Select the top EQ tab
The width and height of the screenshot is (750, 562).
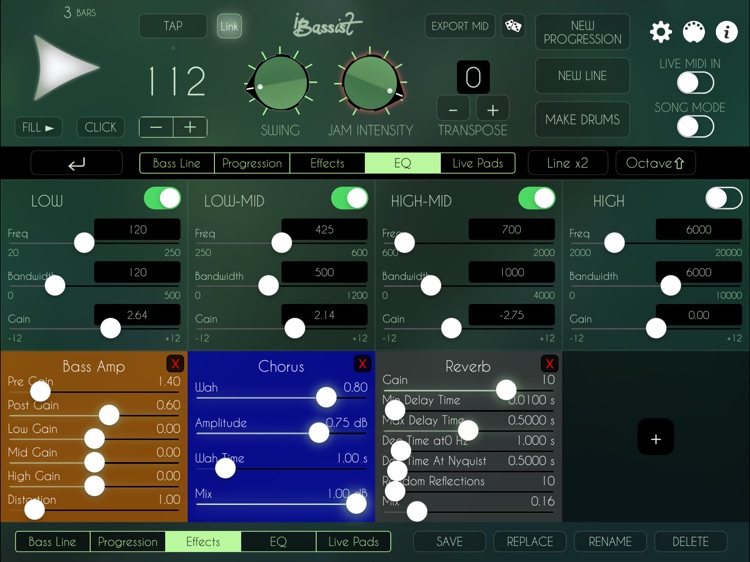pyautogui.click(x=403, y=163)
